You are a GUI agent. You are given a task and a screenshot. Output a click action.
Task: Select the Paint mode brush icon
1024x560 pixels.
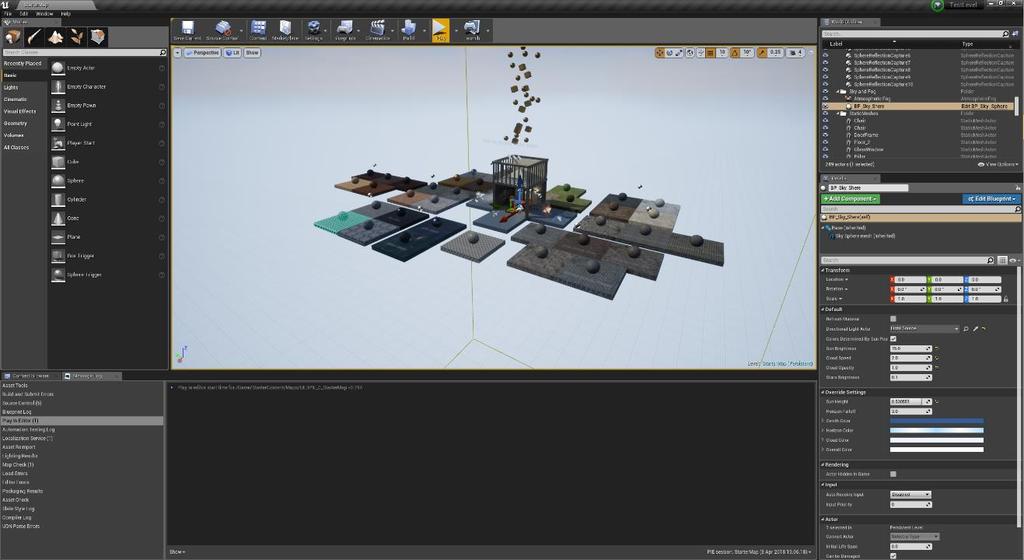[34, 37]
